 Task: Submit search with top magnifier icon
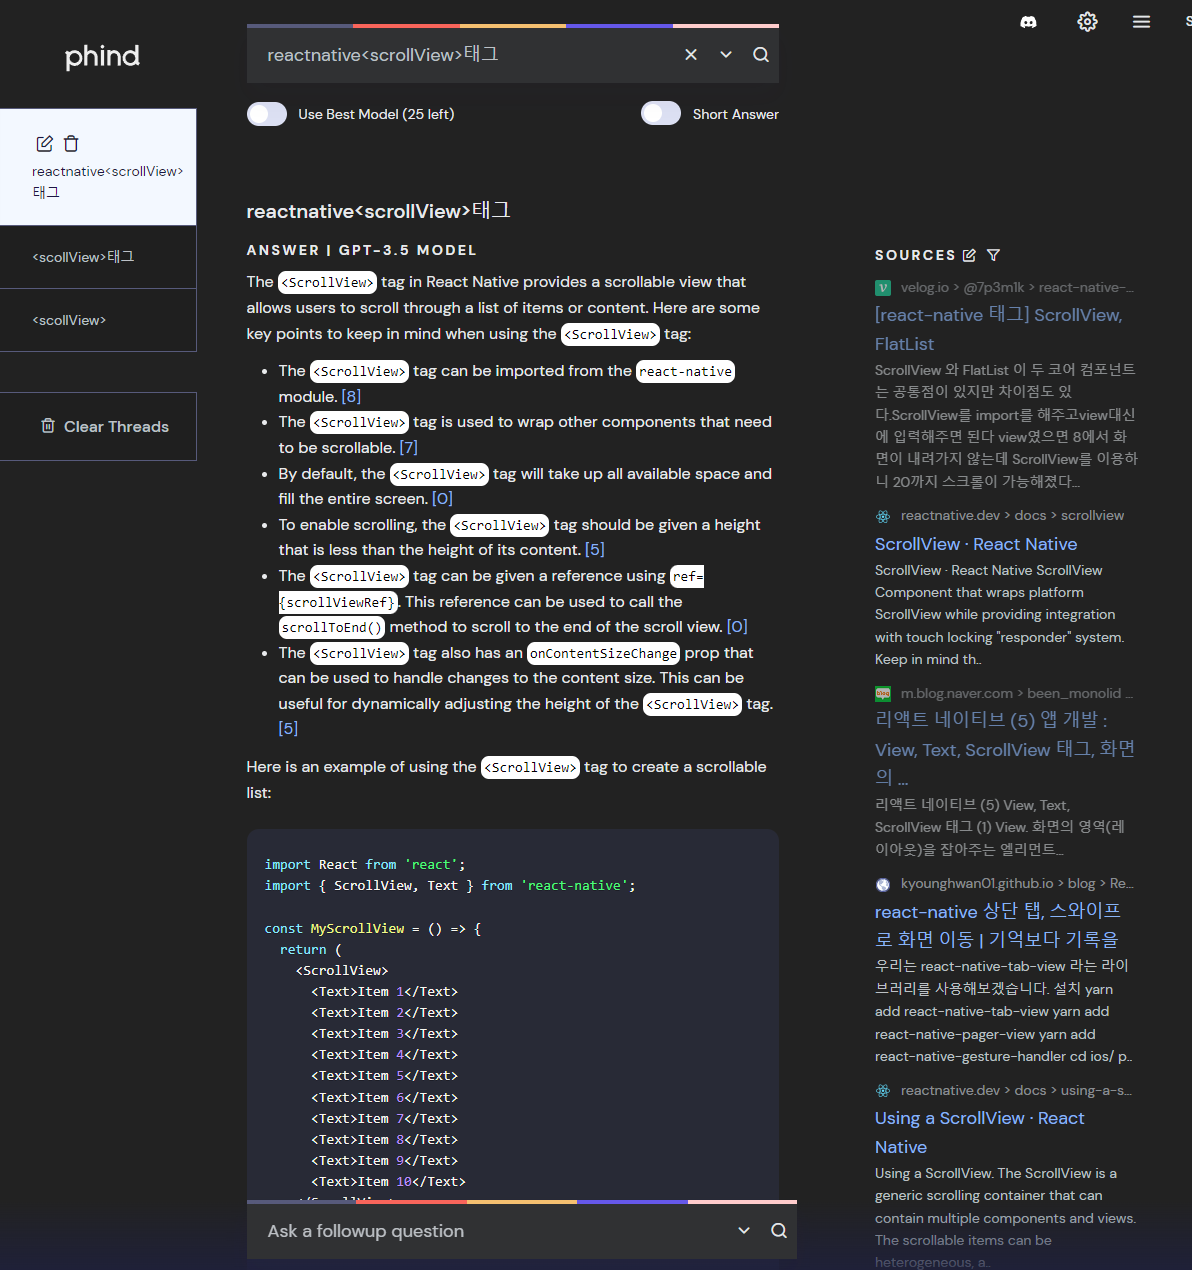pos(761,55)
